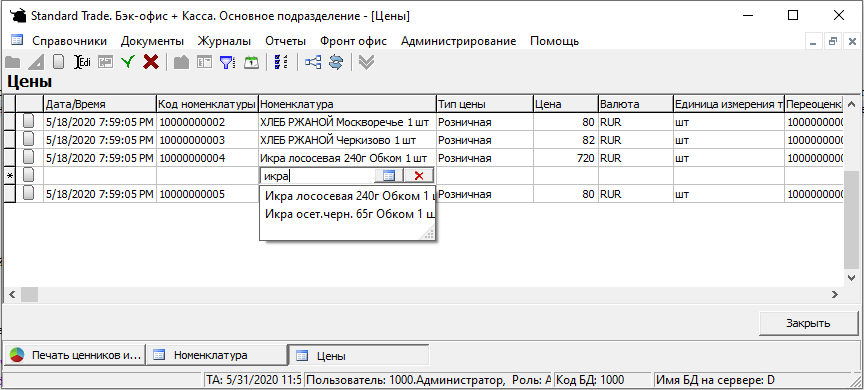Image resolution: width=864 pixels, height=390 pixels.
Task: Click the calendar date toolbar icon
Action: click(x=251, y=62)
